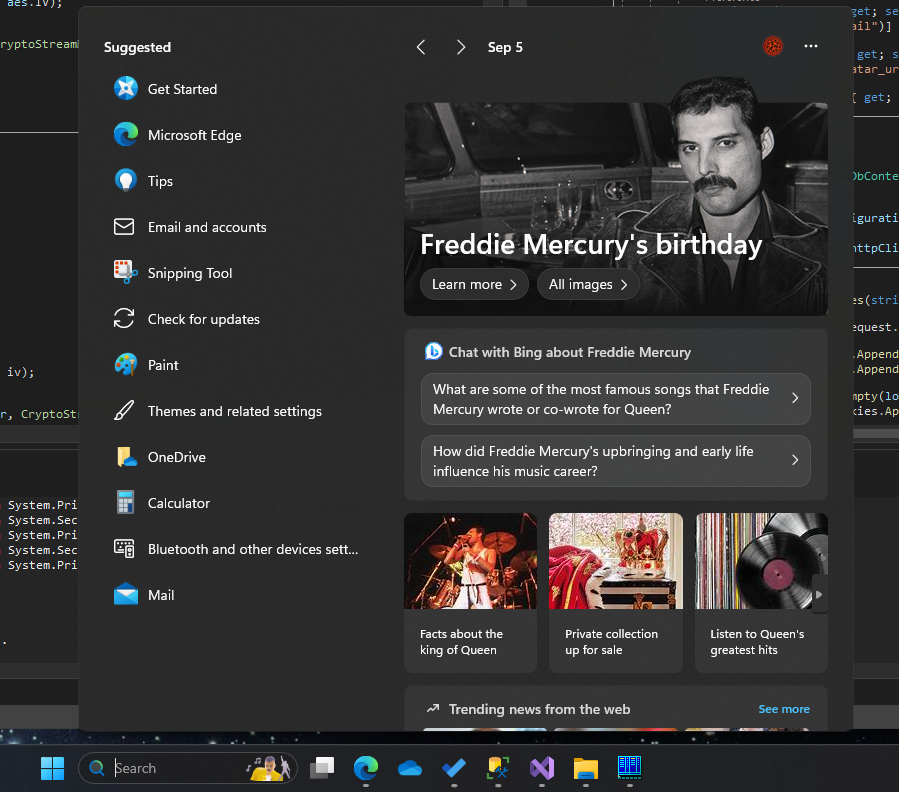Click the All images button
Screen dimensions: 899x792
pos(588,284)
